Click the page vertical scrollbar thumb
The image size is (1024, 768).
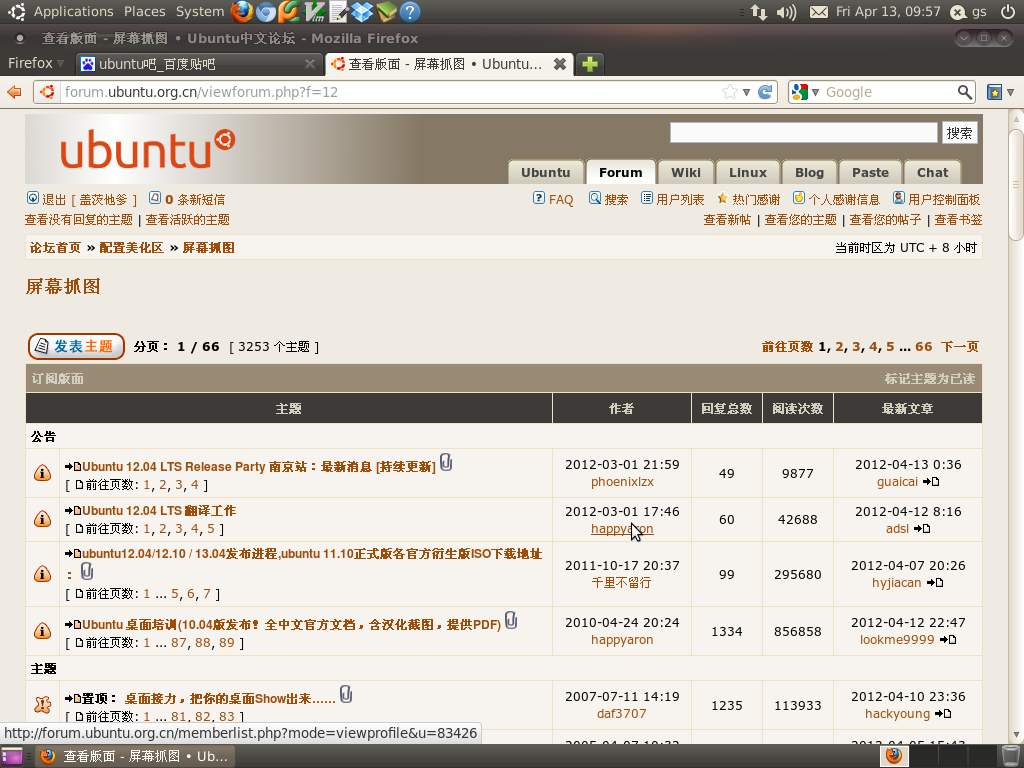click(x=1016, y=185)
